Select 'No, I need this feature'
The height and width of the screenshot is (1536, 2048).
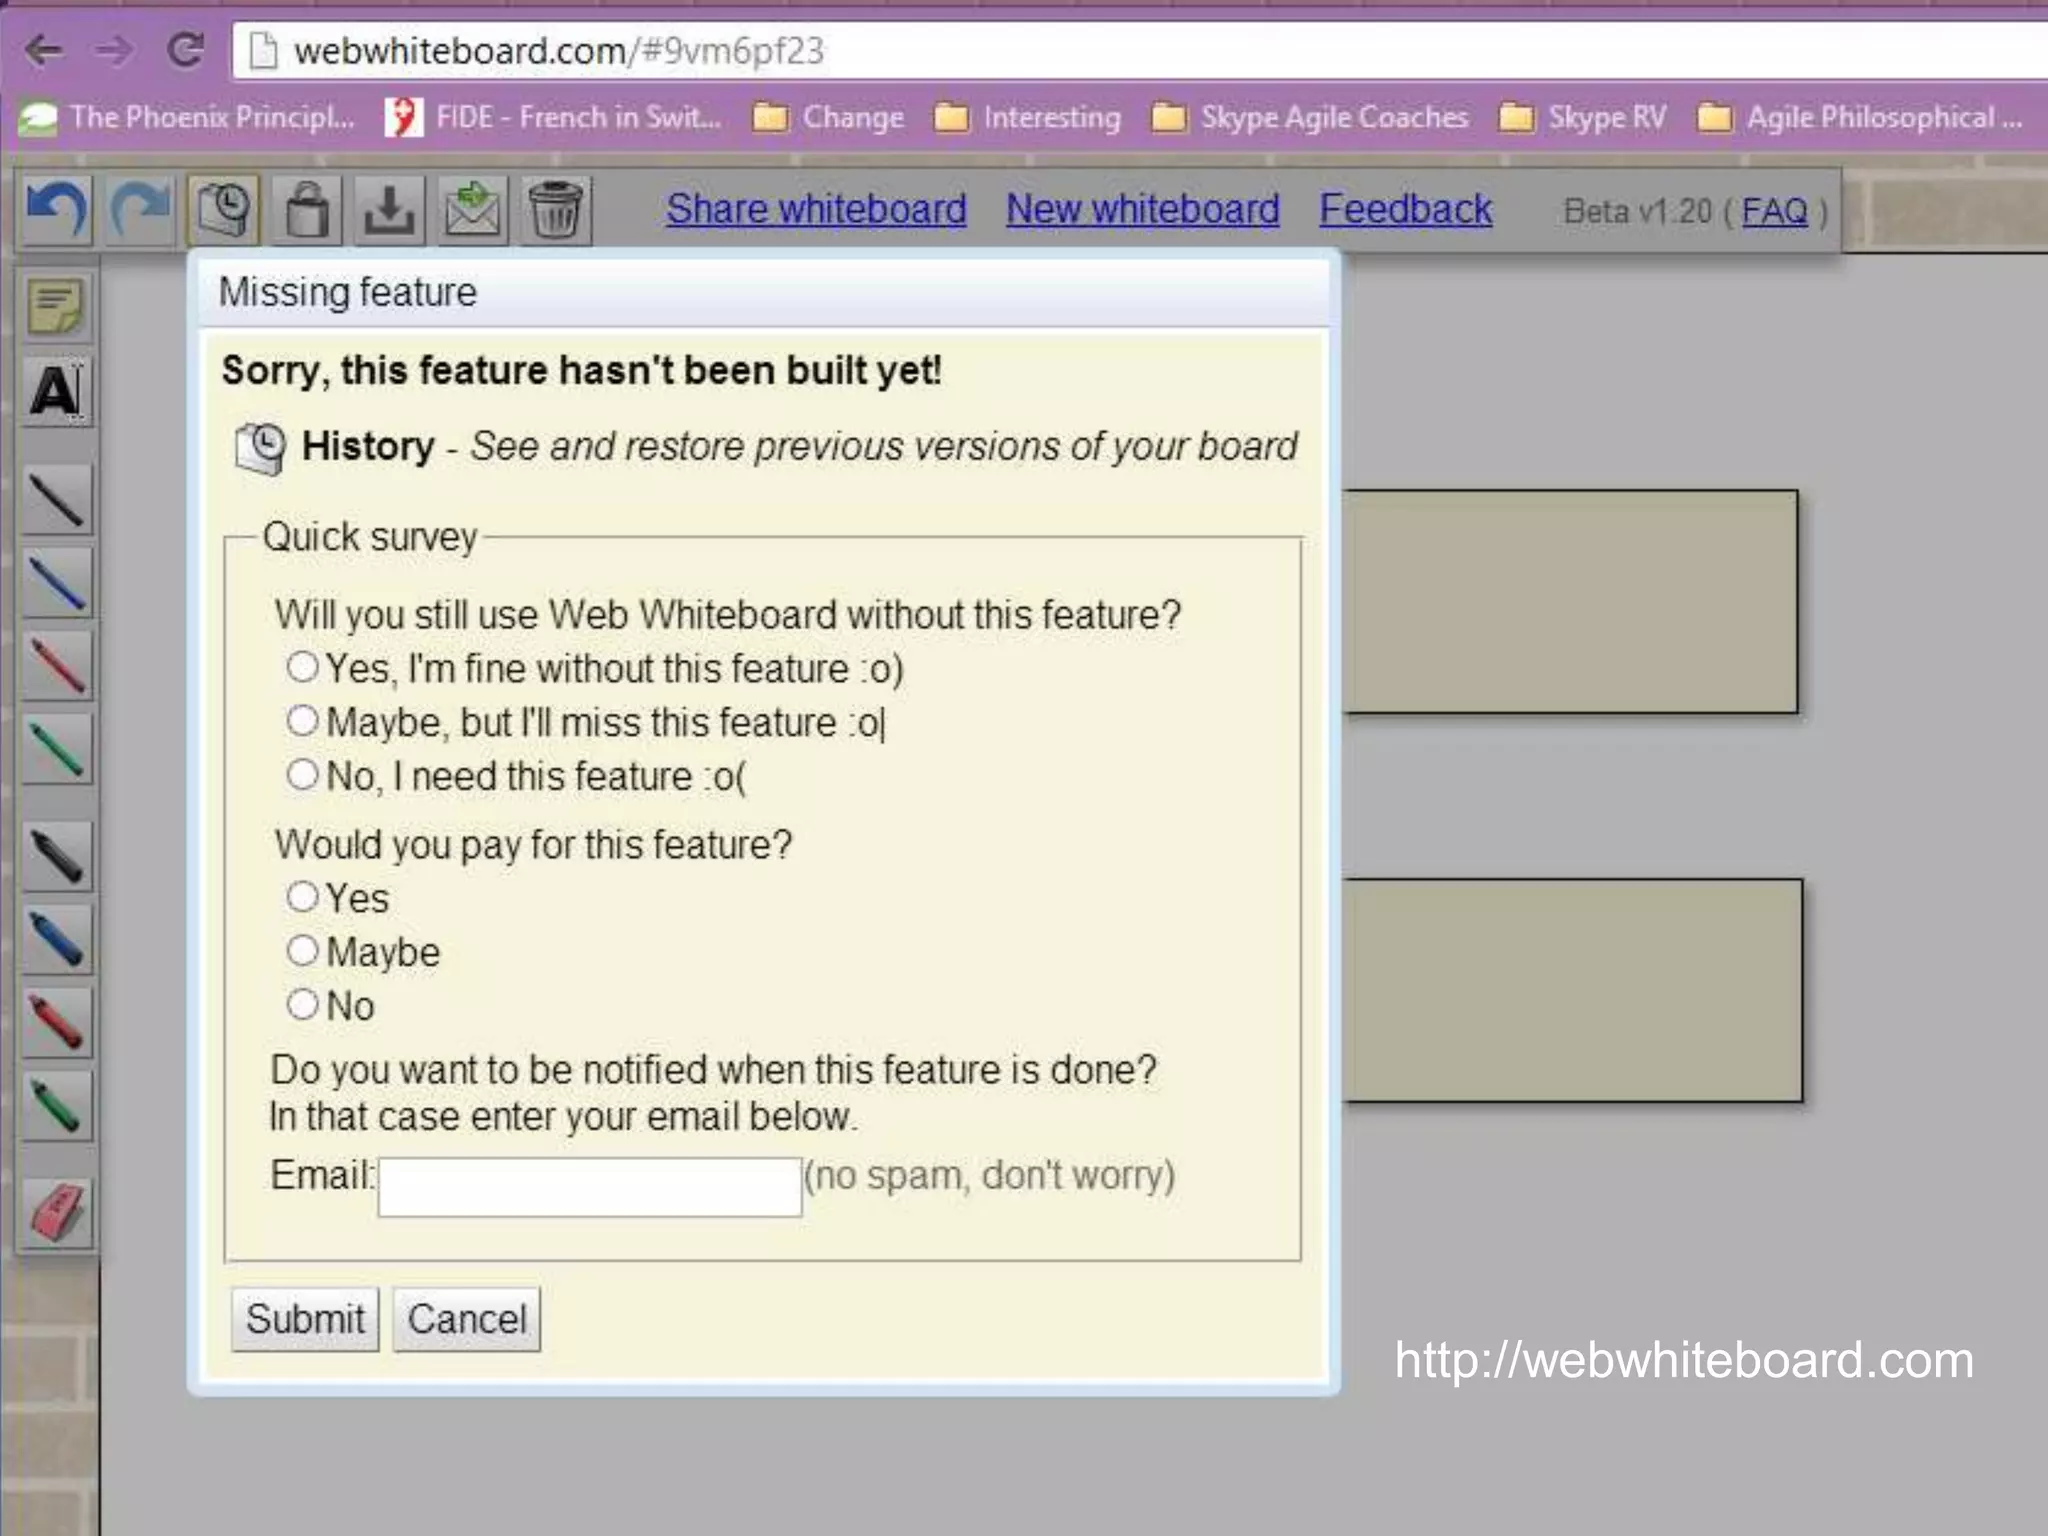pyautogui.click(x=302, y=775)
